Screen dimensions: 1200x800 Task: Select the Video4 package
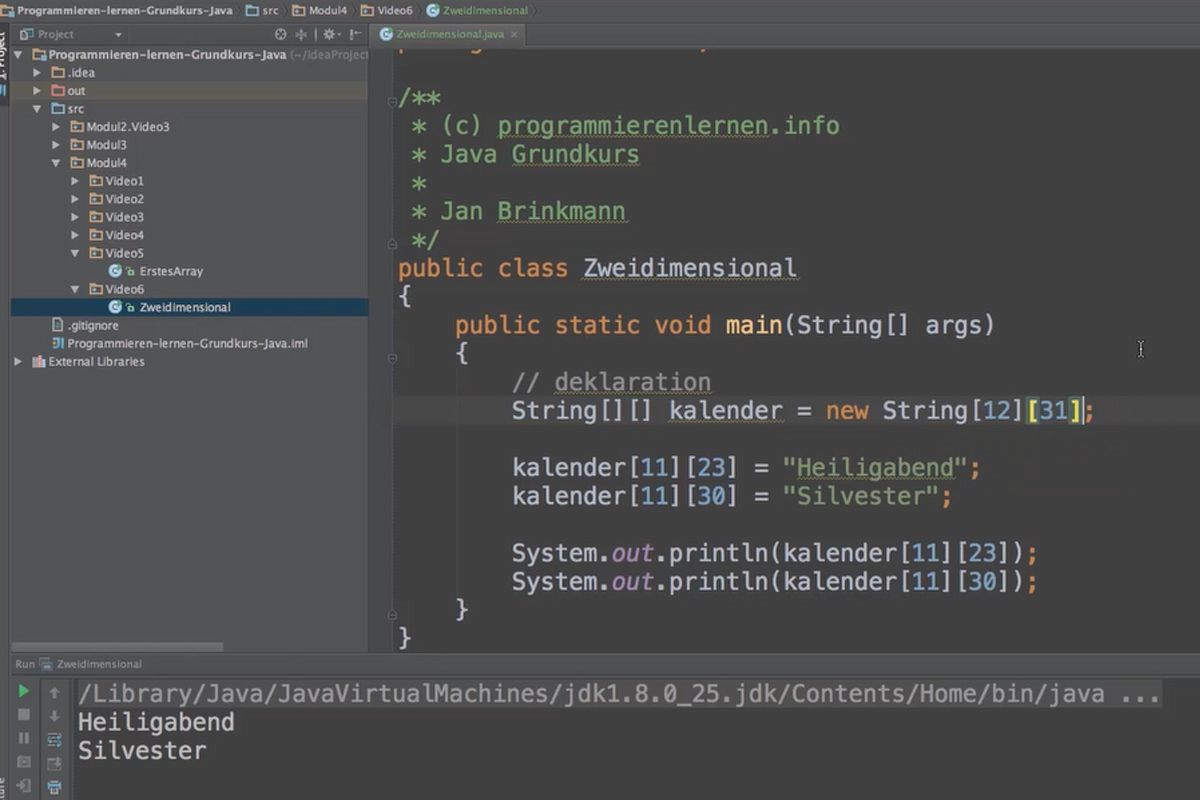[x=125, y=235]
